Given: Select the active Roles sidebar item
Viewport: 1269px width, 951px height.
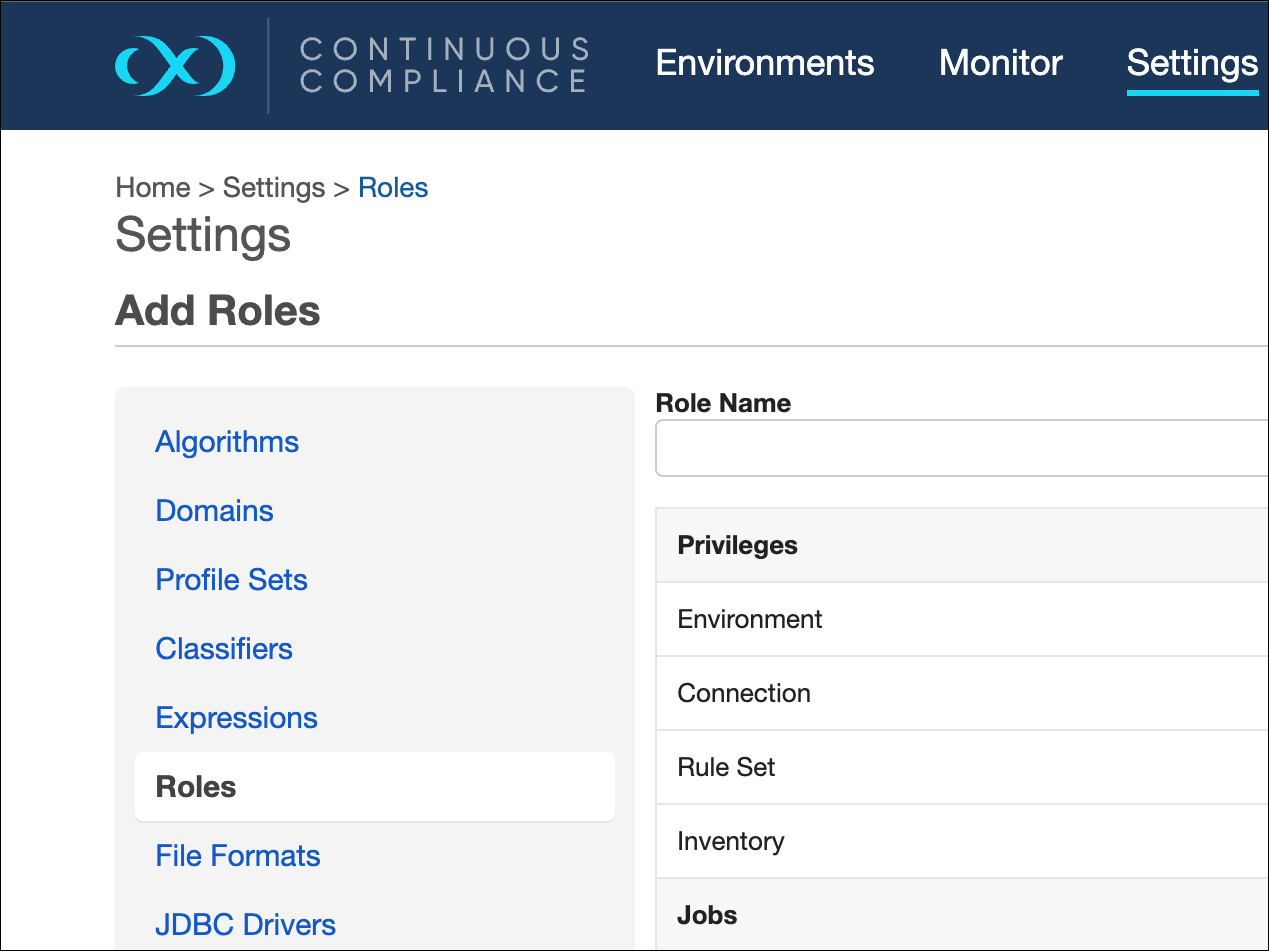Looking at the screenshot, I should pos(196,787).
